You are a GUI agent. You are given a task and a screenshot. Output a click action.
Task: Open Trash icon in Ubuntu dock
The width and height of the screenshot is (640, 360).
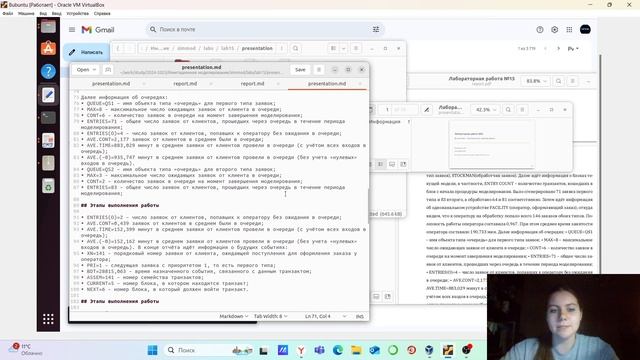(48, 186)
